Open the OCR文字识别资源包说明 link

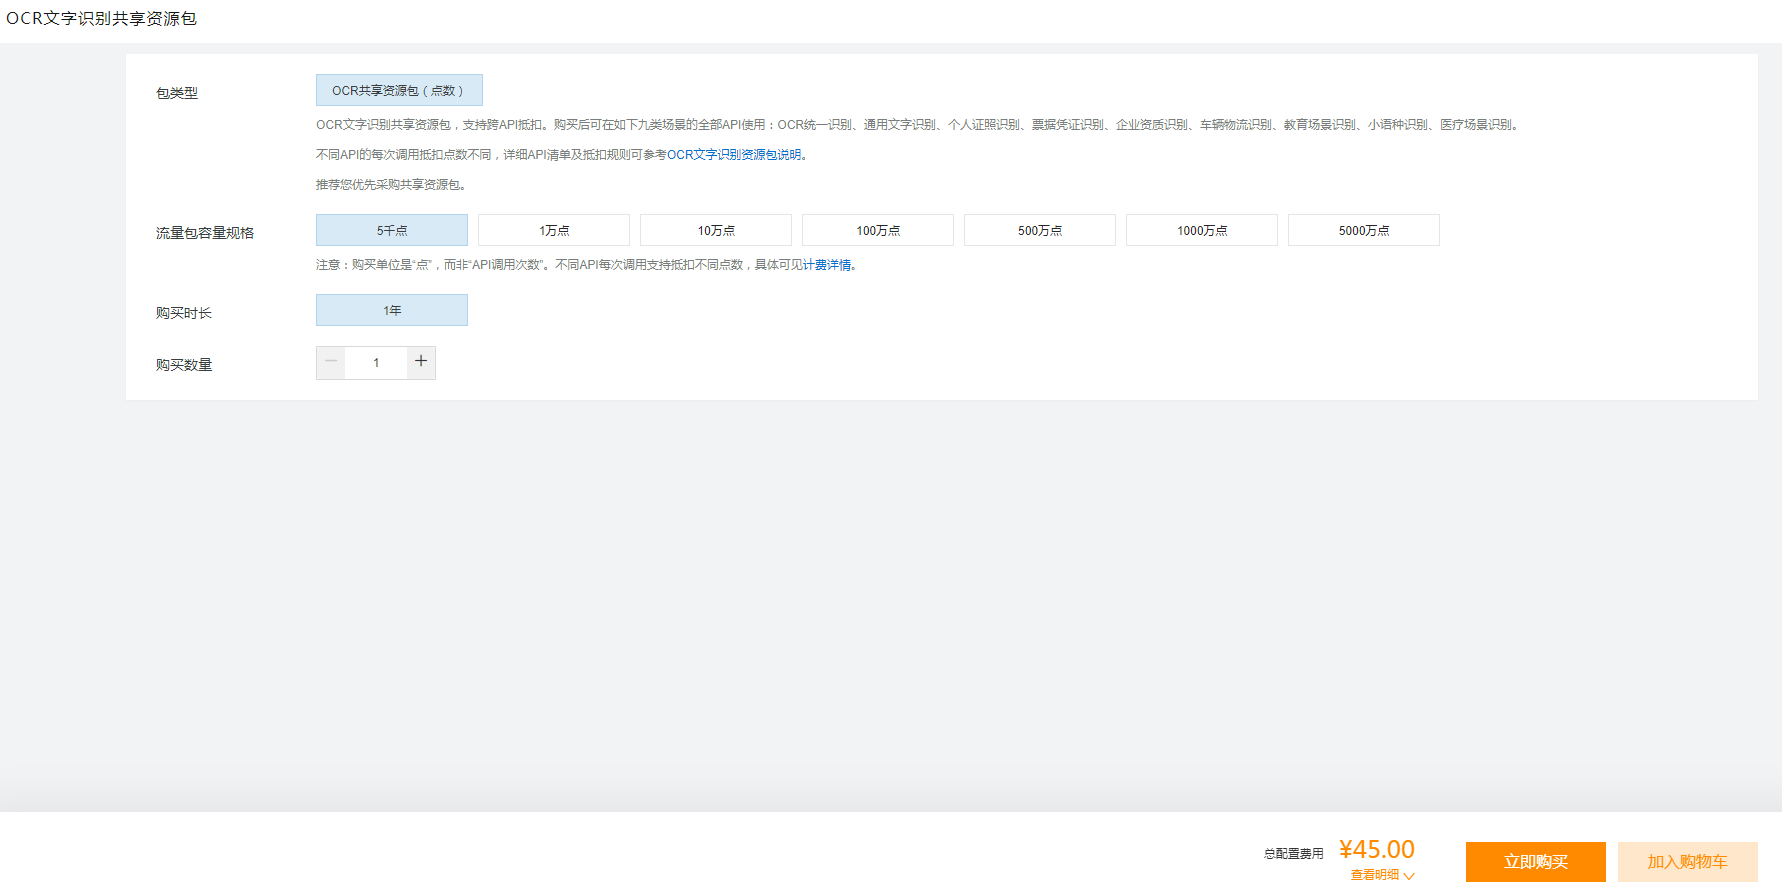pyautogui.click(x=734, y=155)
